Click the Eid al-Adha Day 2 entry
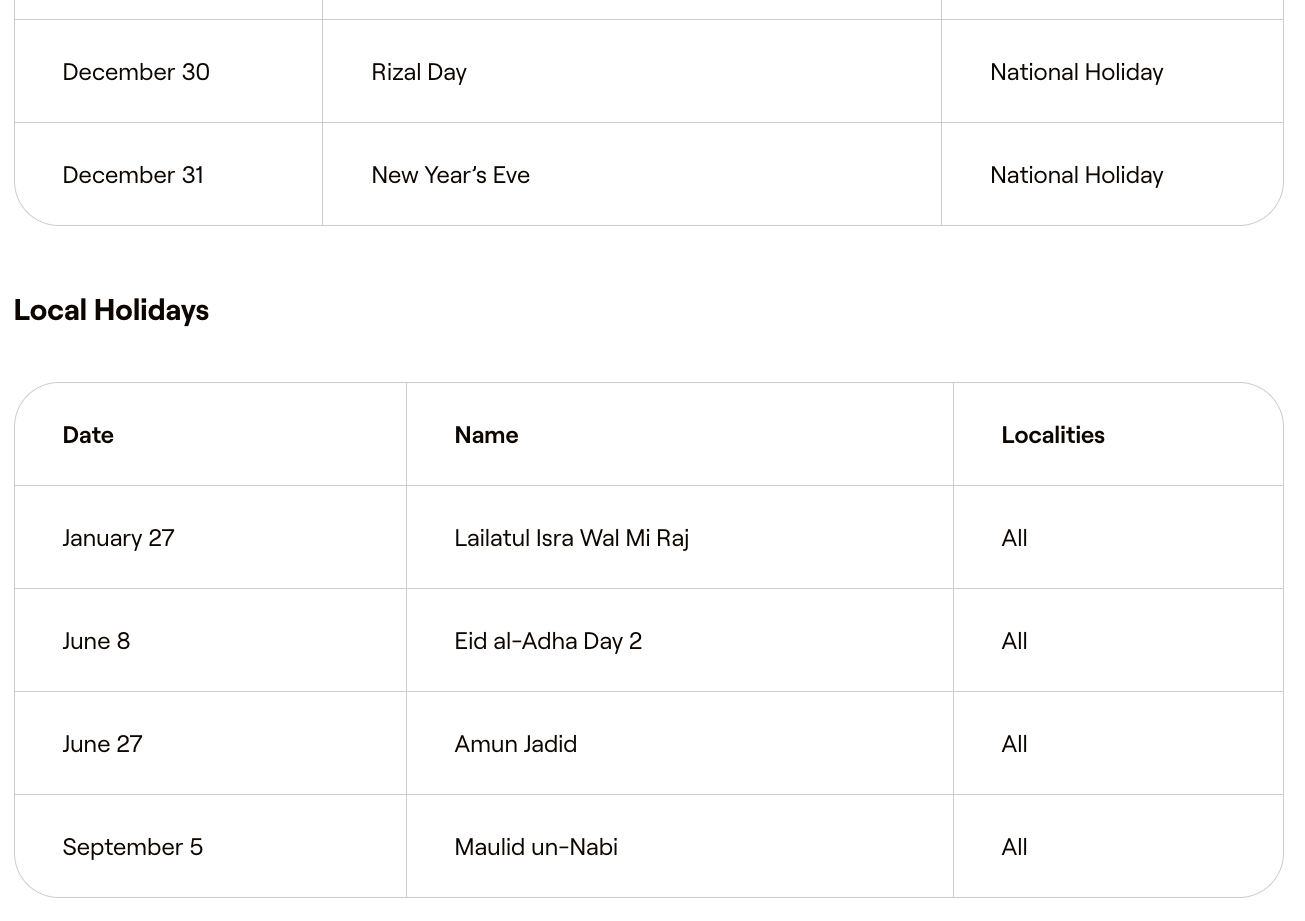1305x921 pixels. (x=548, y=641)
